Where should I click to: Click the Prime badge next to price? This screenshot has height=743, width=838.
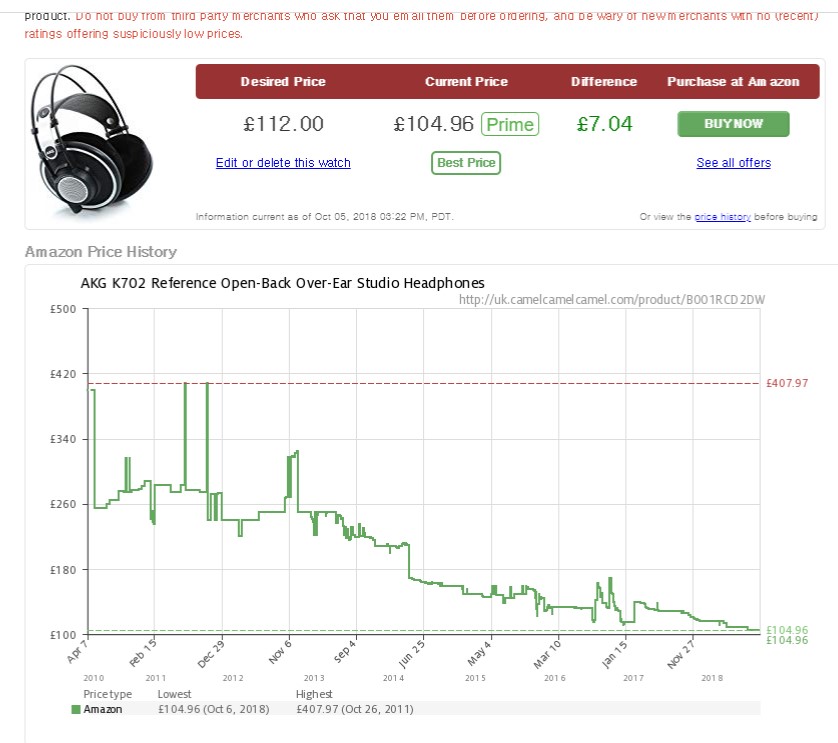(x=510, y=124)
